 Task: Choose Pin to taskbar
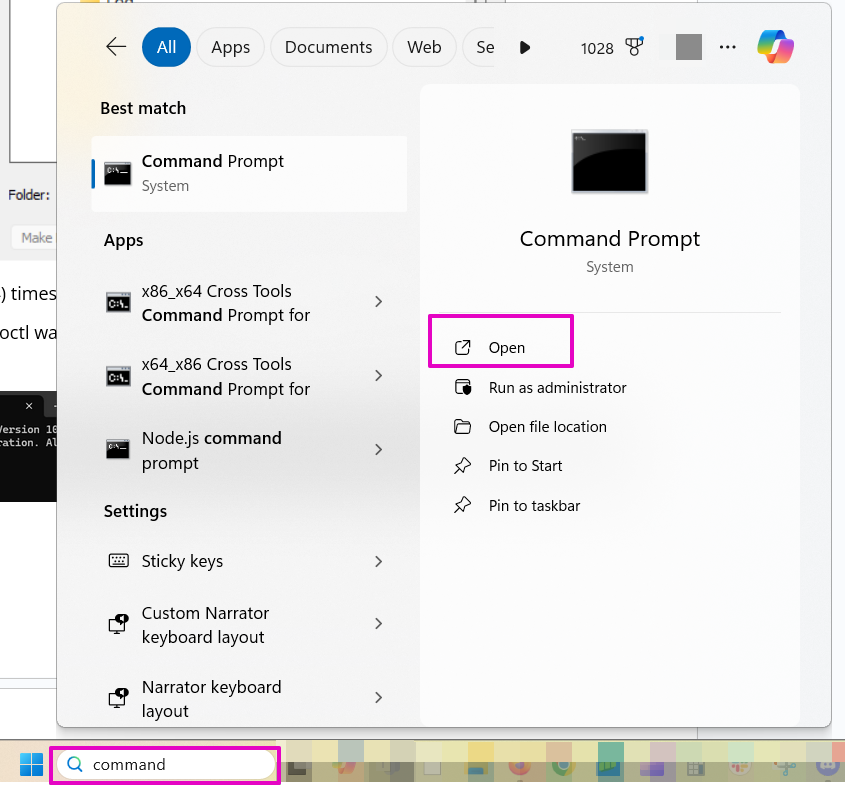(x=534, y=505)
